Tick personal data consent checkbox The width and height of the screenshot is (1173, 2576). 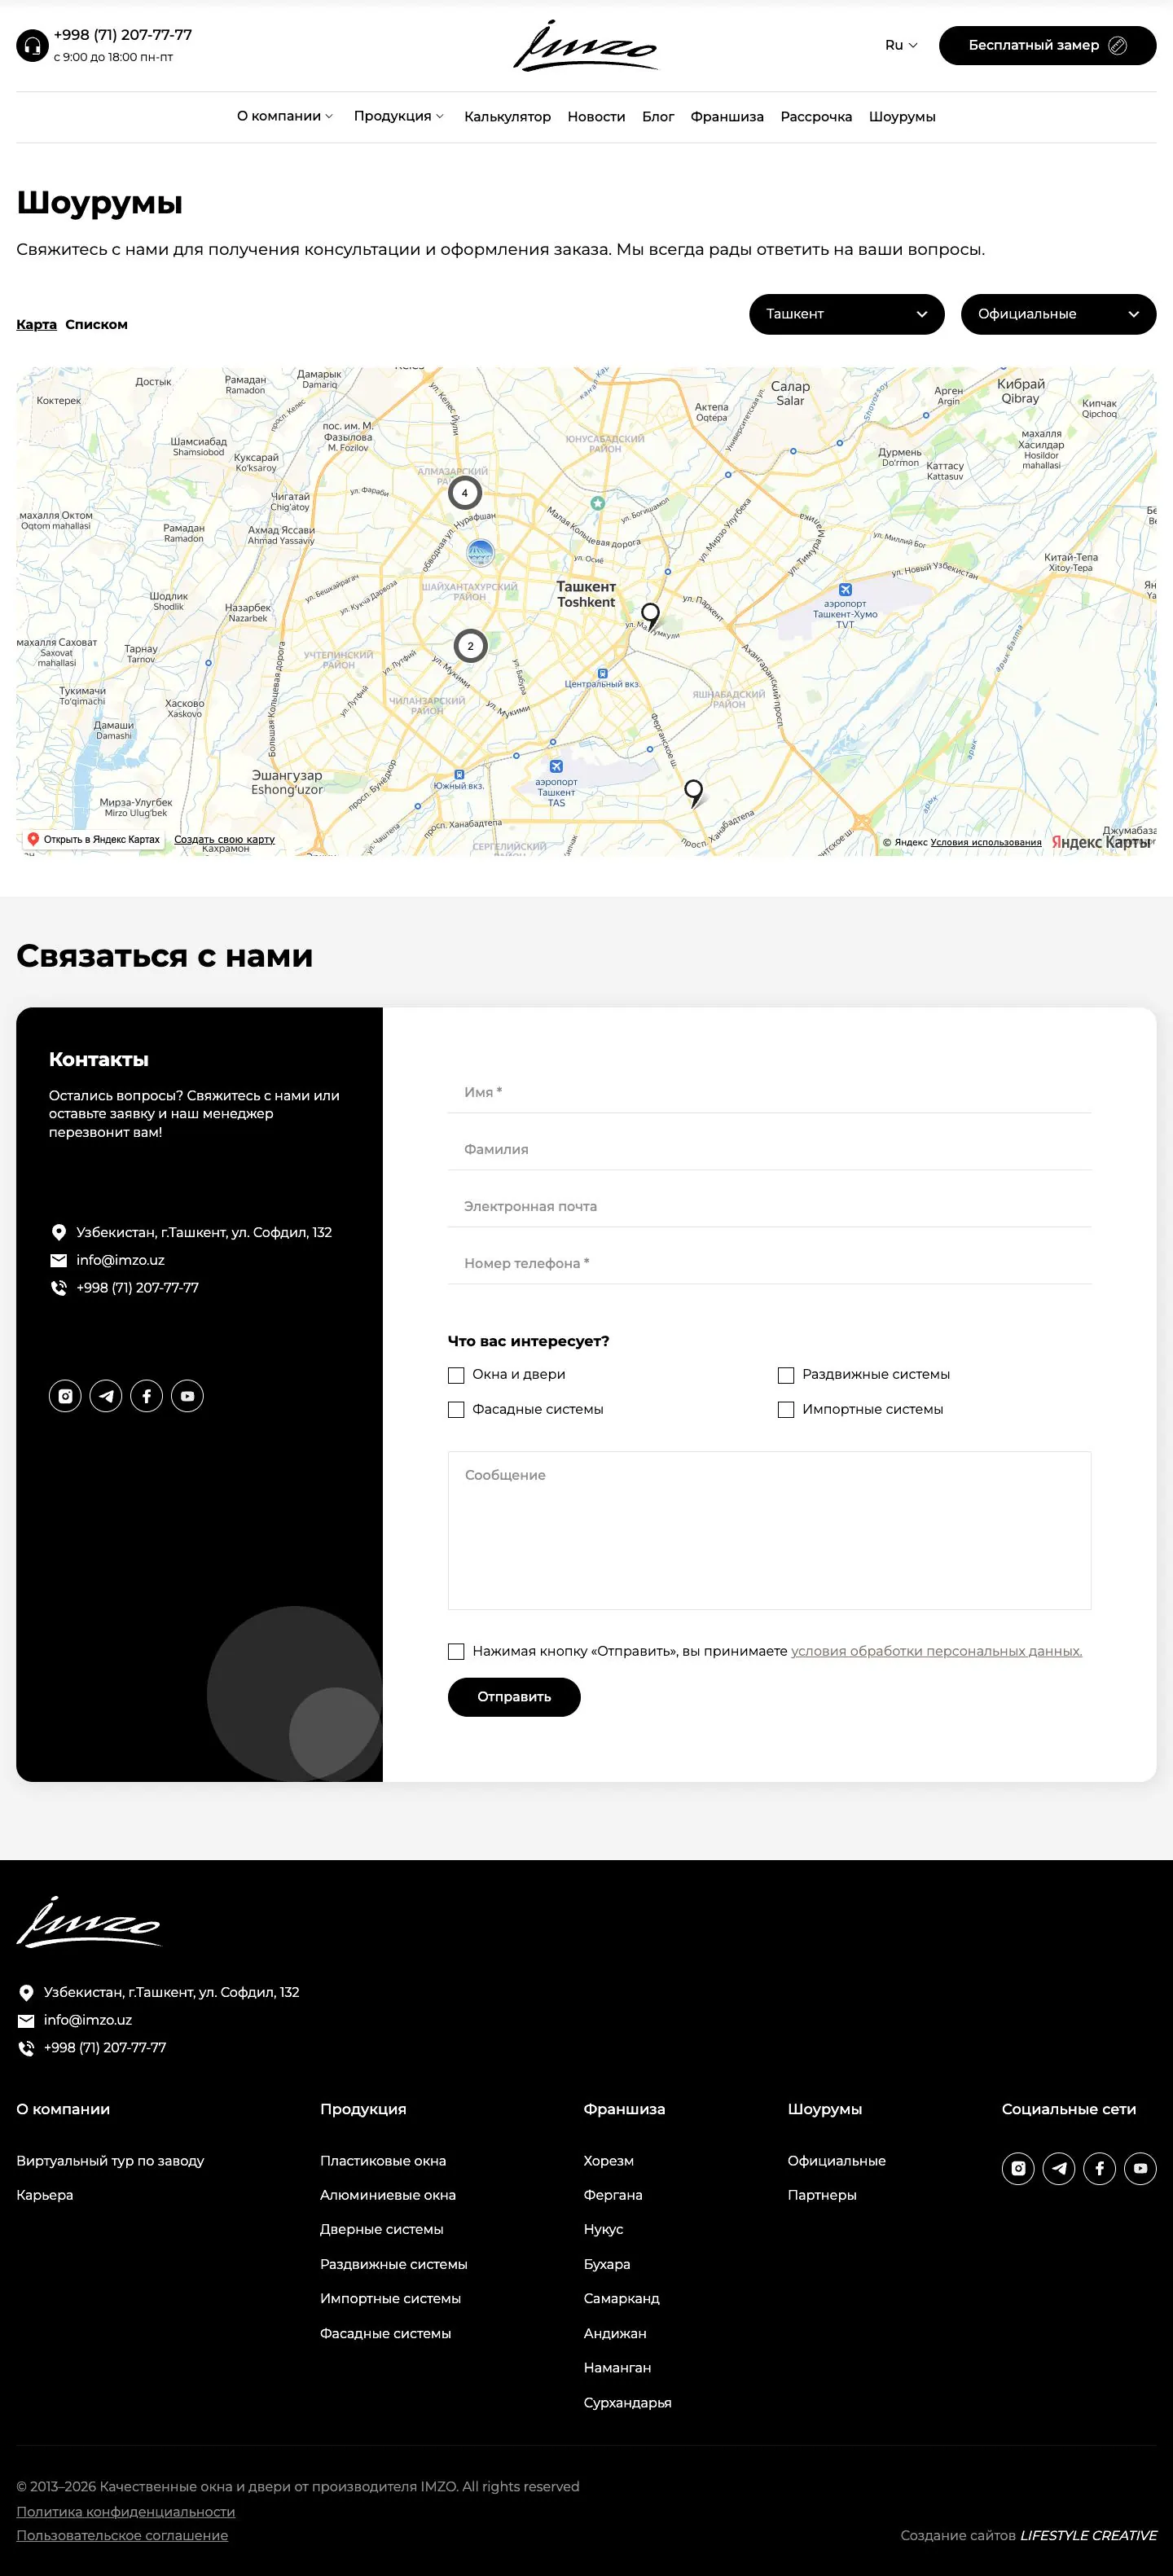pyautogui.click(x=456, y=1652)
